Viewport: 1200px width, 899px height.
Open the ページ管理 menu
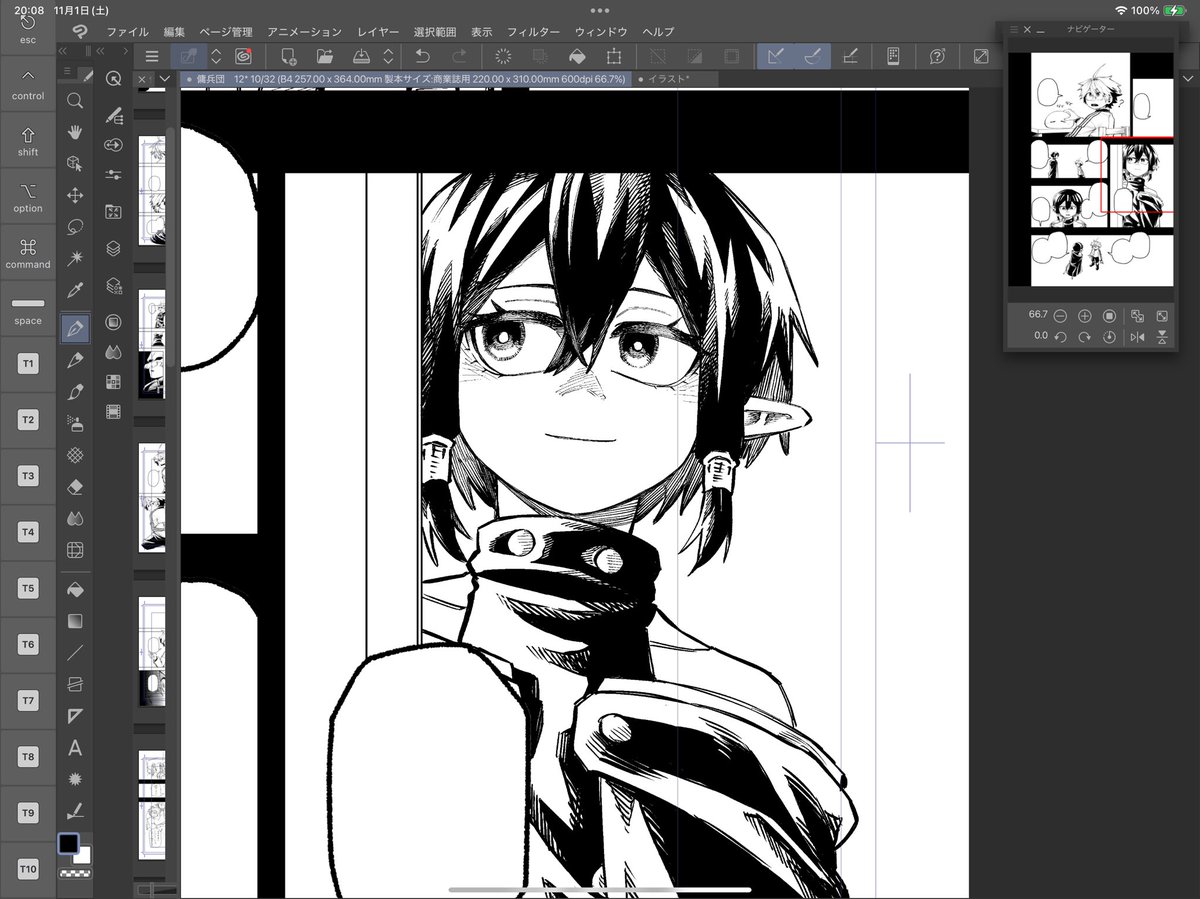pos(226,32)
